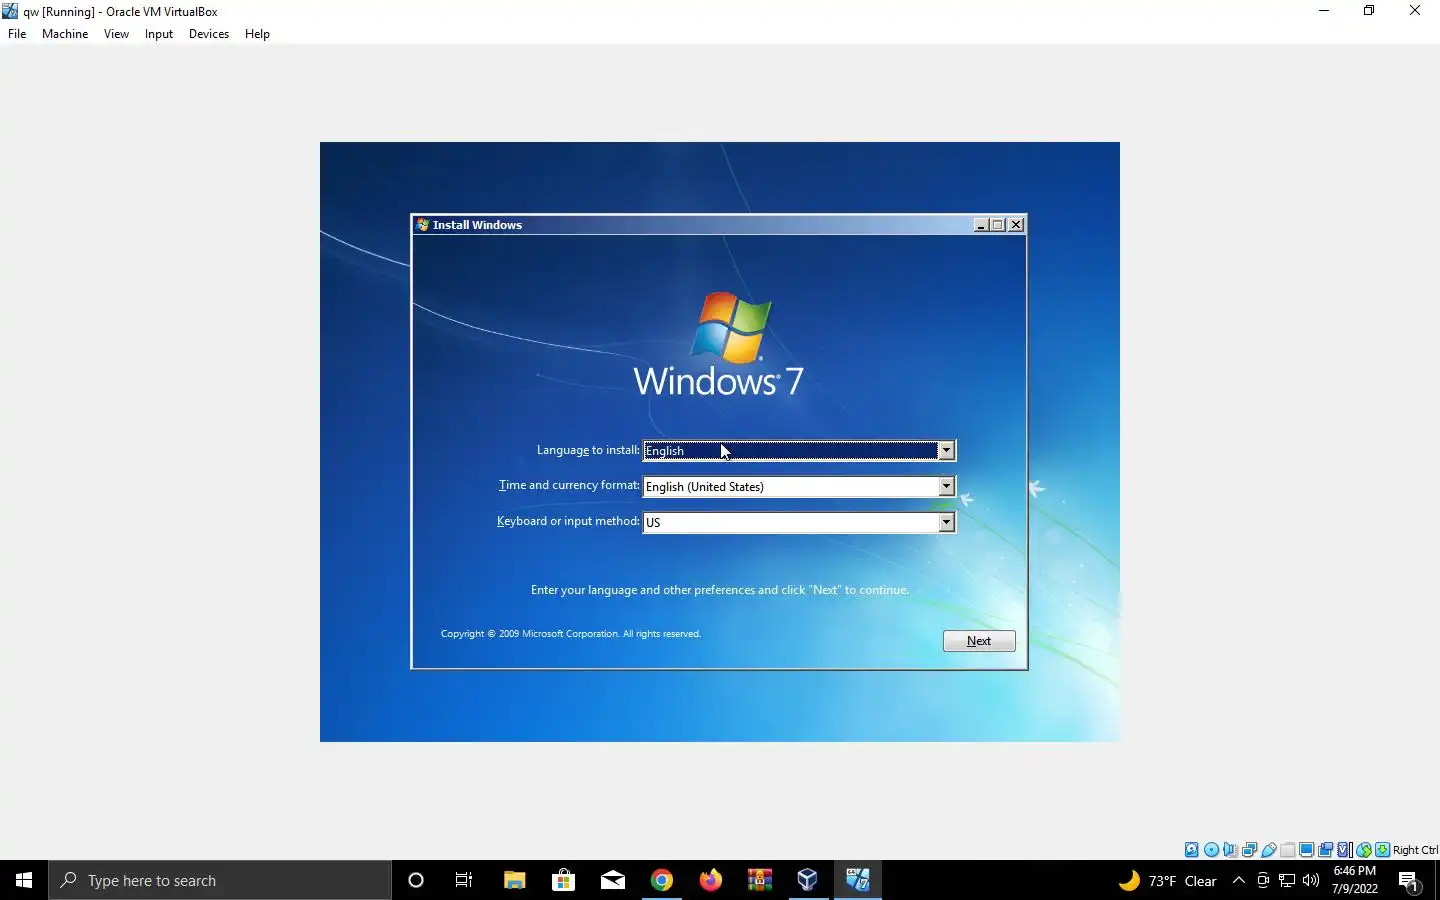Show hidden tray icons chevron
Image resolution: width=1440 pixels, height=900 pixels.
(x=1239, y=880)
